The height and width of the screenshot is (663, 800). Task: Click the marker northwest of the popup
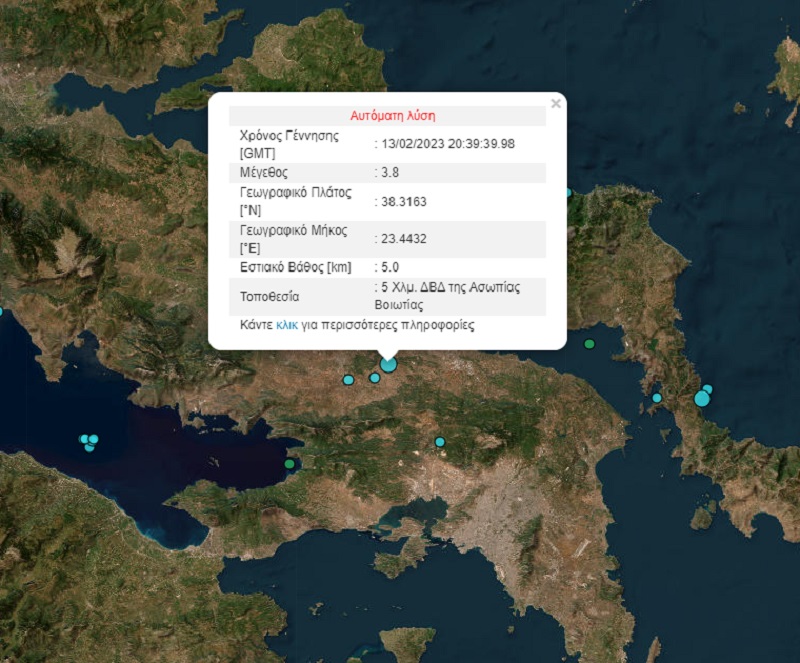(x=349, y=380)
